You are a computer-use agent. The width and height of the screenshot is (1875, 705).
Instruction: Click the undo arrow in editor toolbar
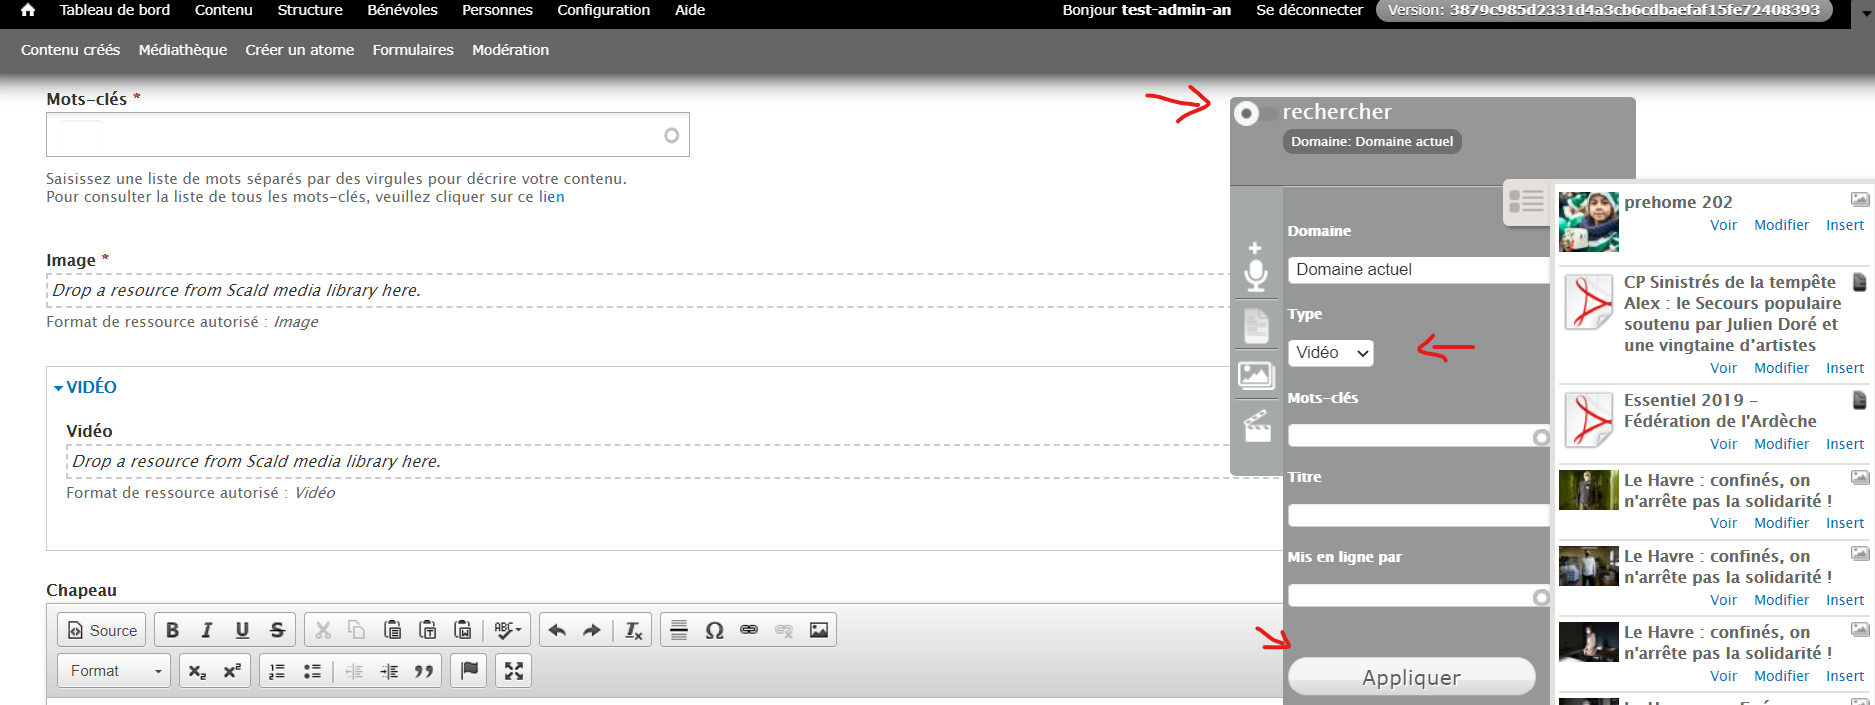coord(557,630)
